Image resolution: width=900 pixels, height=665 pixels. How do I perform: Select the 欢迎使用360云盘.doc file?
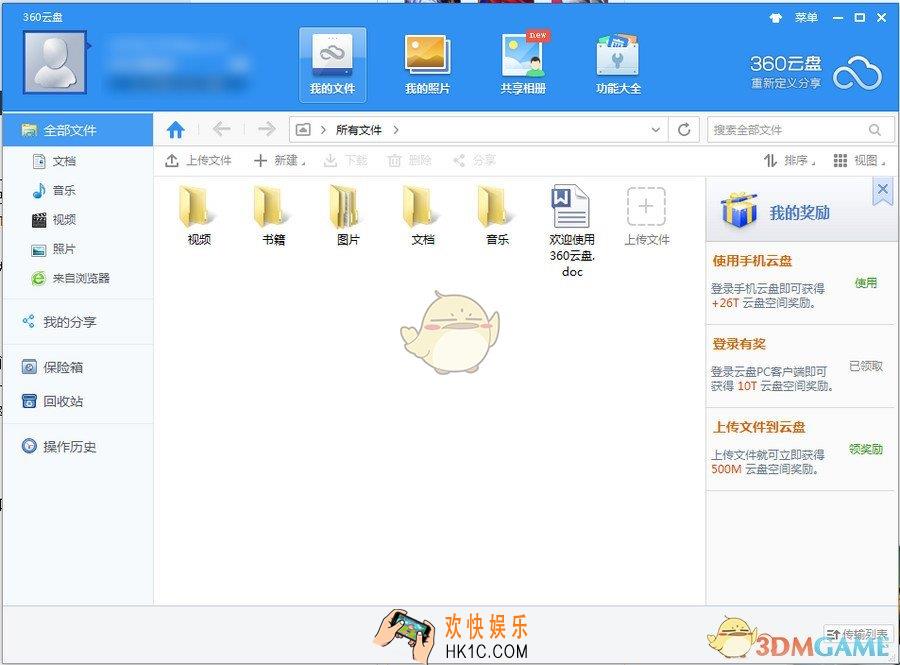[x=572, y=231]
